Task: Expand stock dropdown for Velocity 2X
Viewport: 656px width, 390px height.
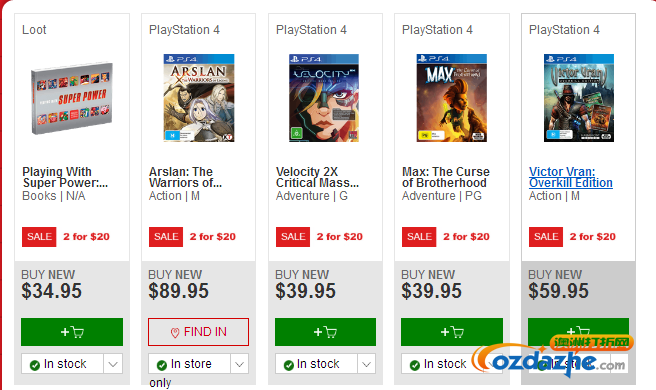Action: point(366,364)
